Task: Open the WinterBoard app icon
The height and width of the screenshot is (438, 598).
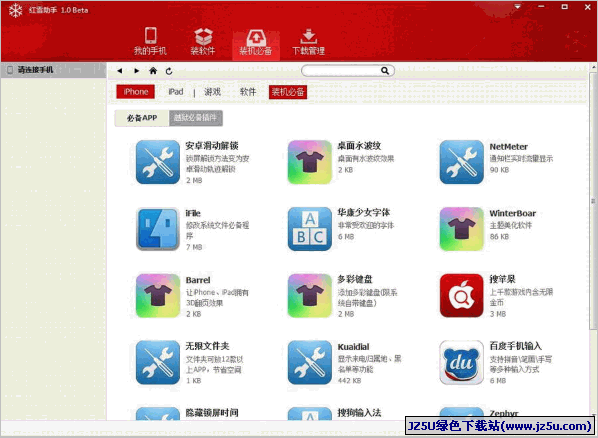Action: [x=461, y=229]
